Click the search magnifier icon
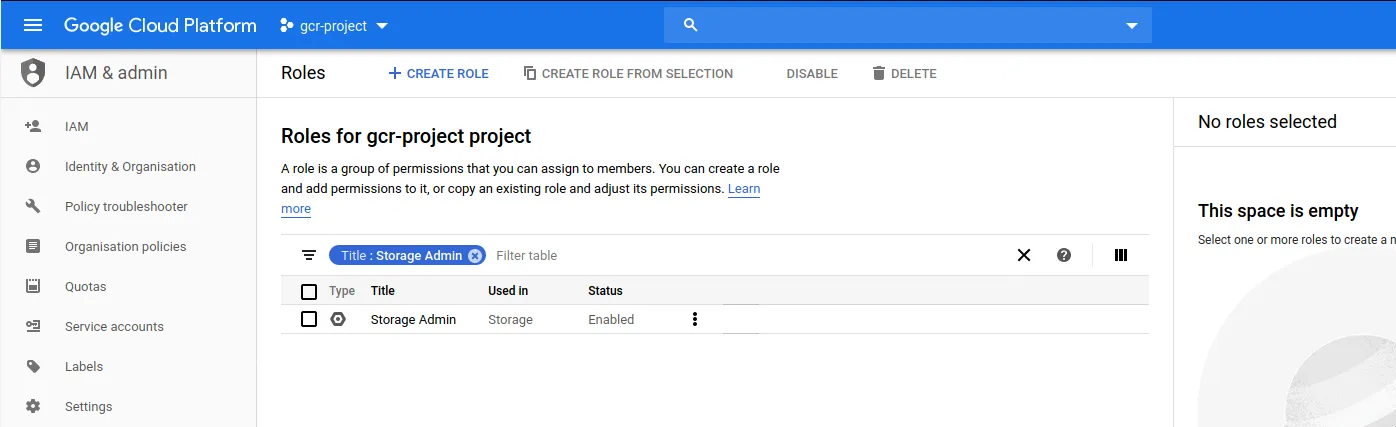This screenshot has height=427, width=1396. coord(690,25)
